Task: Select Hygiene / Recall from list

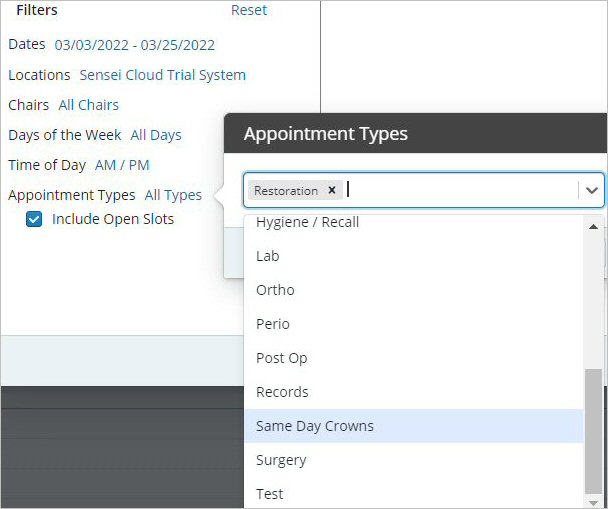Action: [307, 223]
